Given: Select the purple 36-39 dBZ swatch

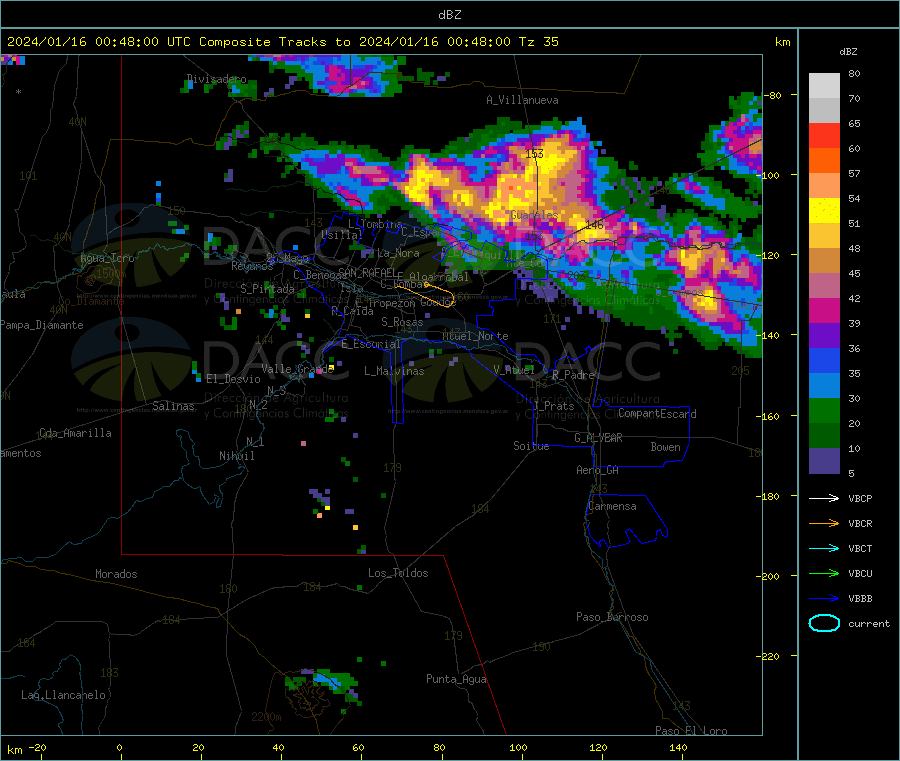Looking at the screenshot, I should [x=824, y=336].
